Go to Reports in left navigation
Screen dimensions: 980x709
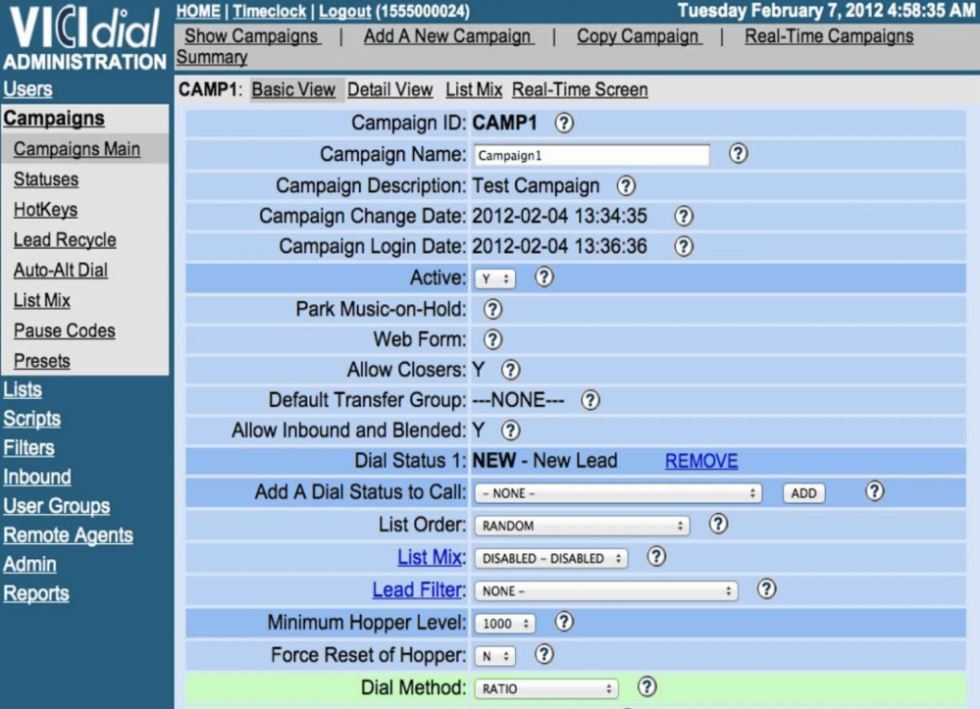[36, 594]
